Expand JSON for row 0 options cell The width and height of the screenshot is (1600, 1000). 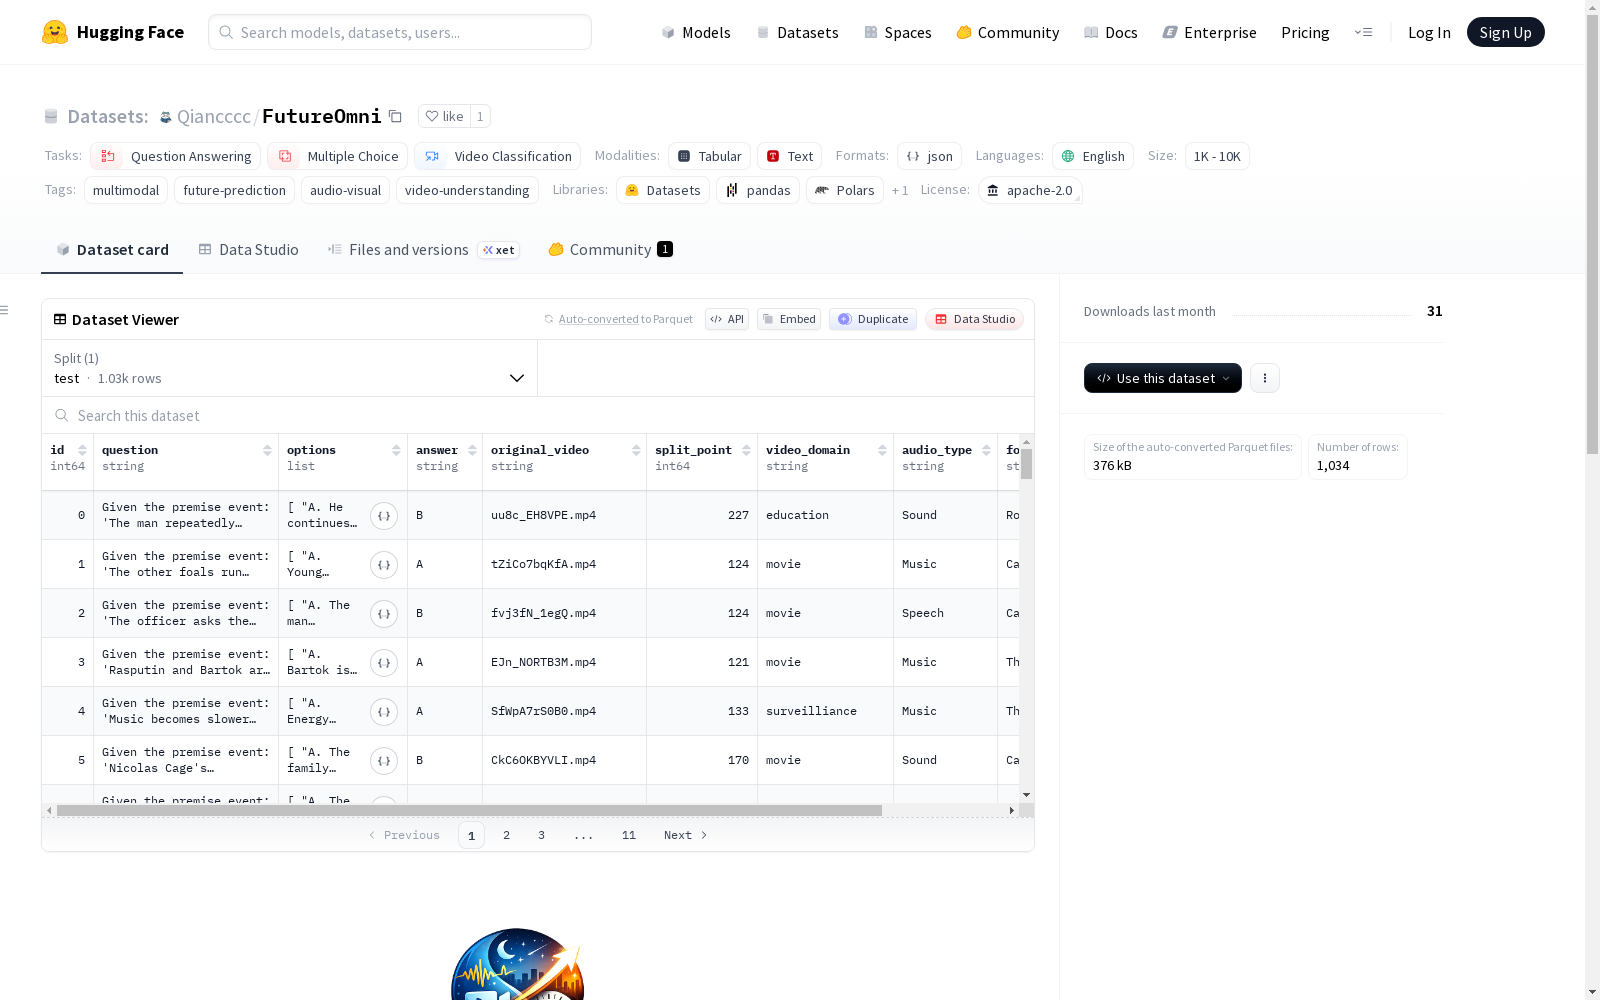pos(384,516)
